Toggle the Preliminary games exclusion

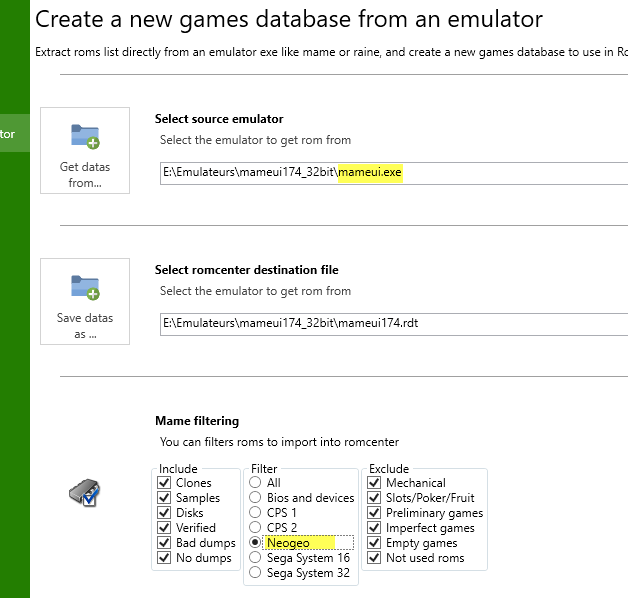point(374,513)
